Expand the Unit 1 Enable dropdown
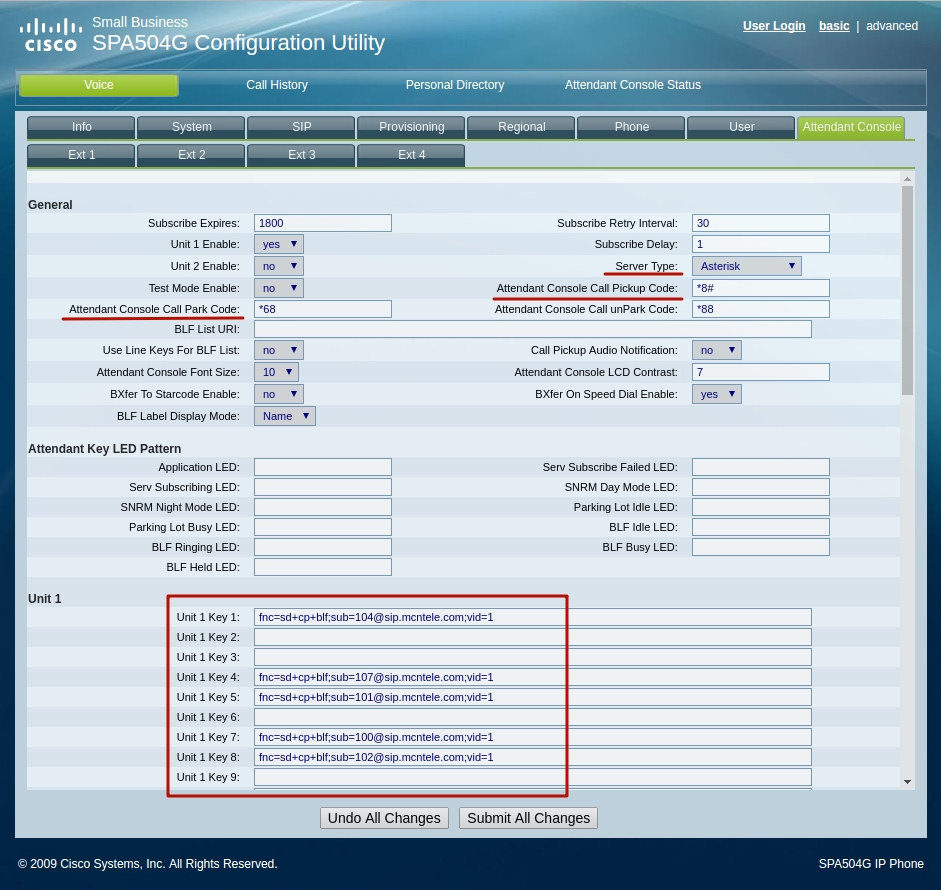This screenshot has width=941, height=890. coord(279,244)
